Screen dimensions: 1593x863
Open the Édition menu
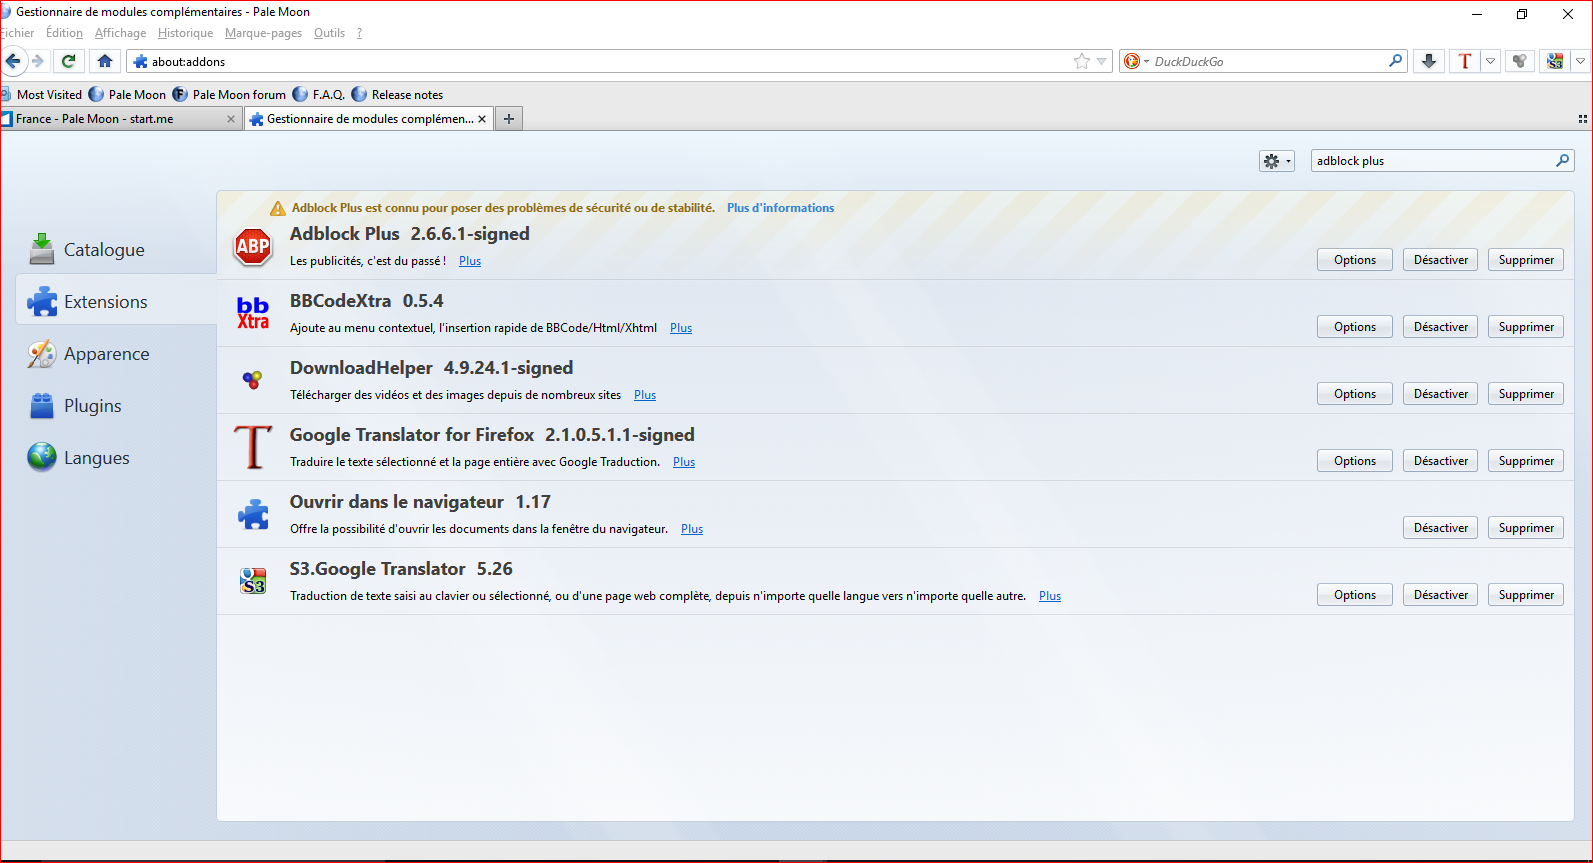pos(64,33)
